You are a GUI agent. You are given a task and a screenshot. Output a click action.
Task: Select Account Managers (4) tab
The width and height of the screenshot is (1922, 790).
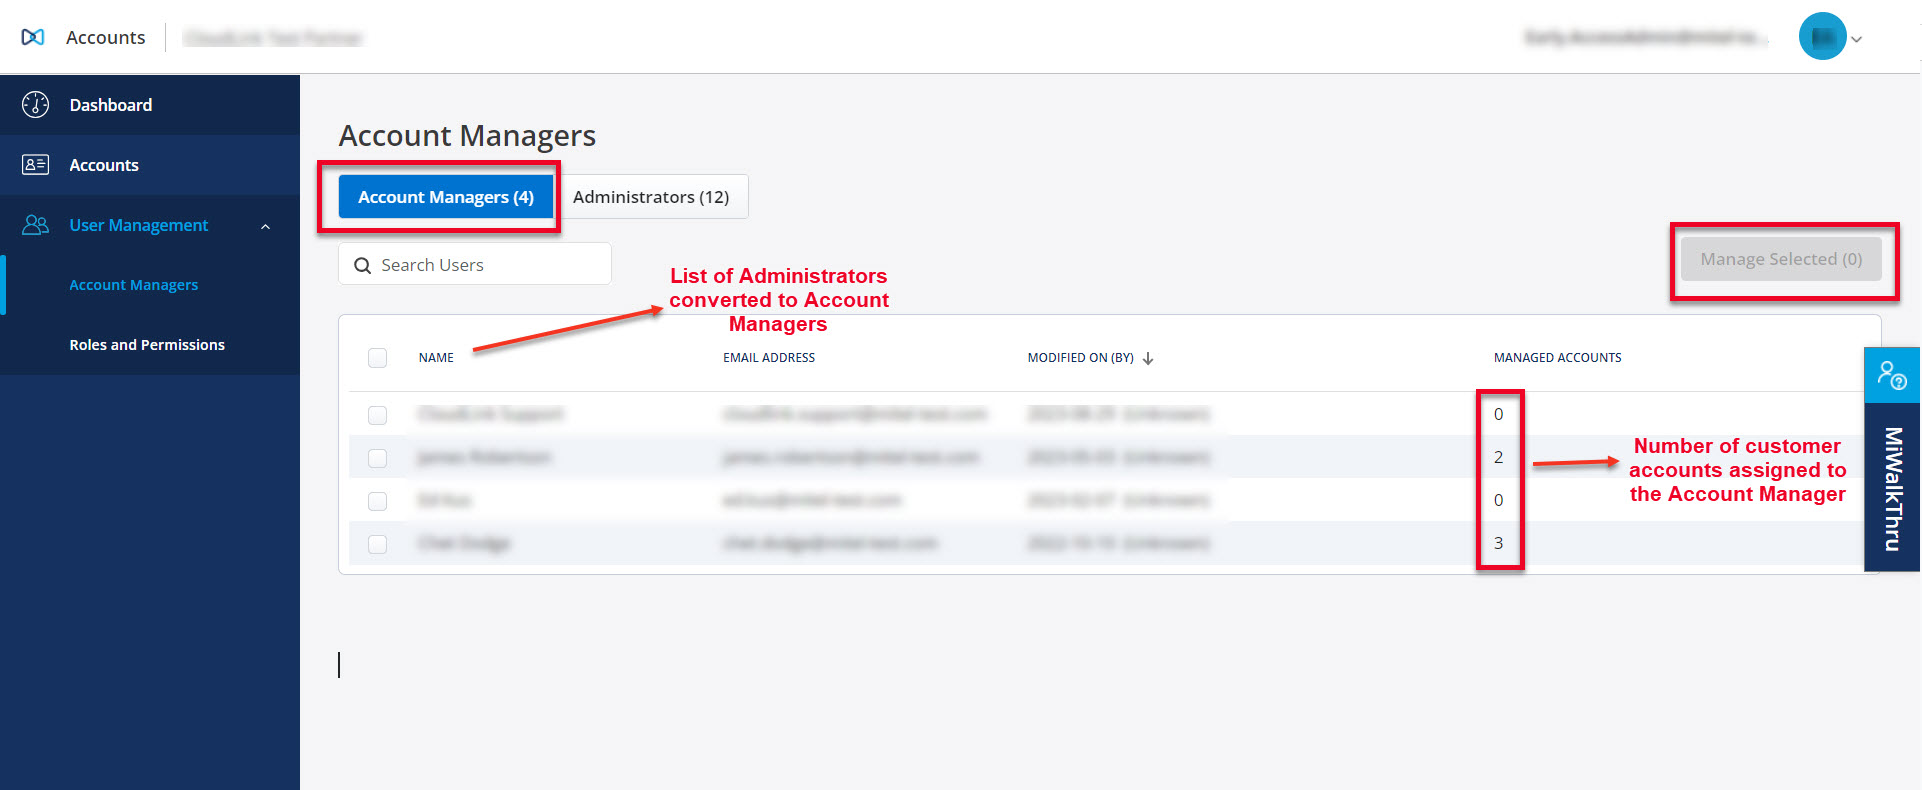[445, 197]
